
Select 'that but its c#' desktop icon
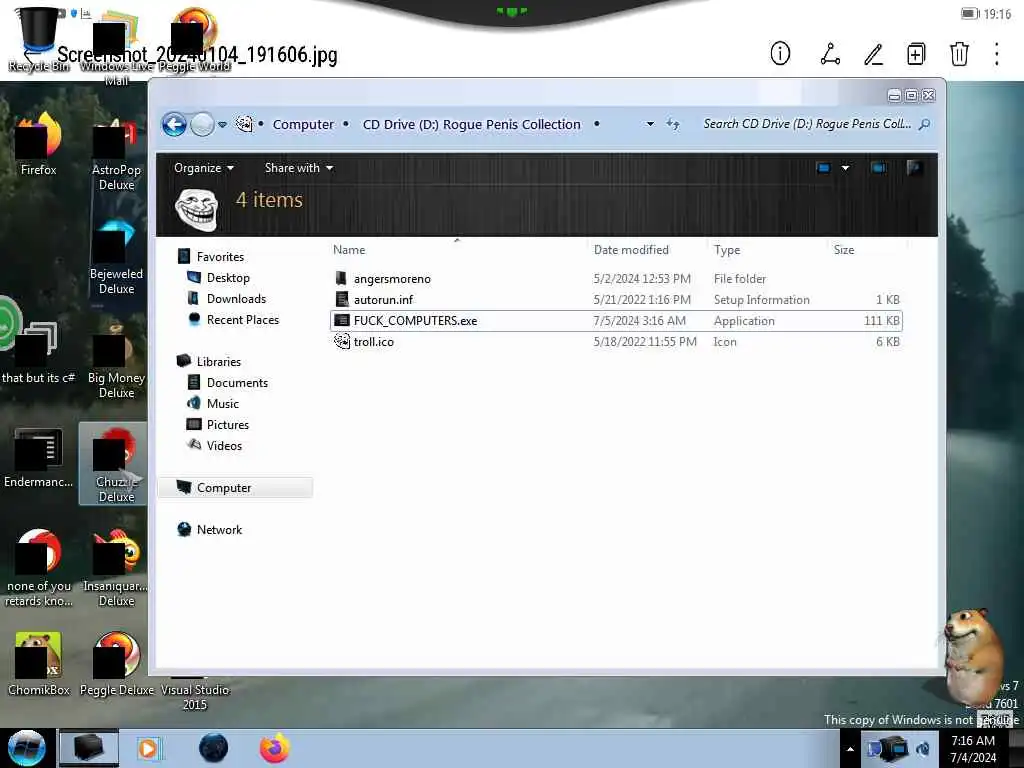tap(38, 353)
